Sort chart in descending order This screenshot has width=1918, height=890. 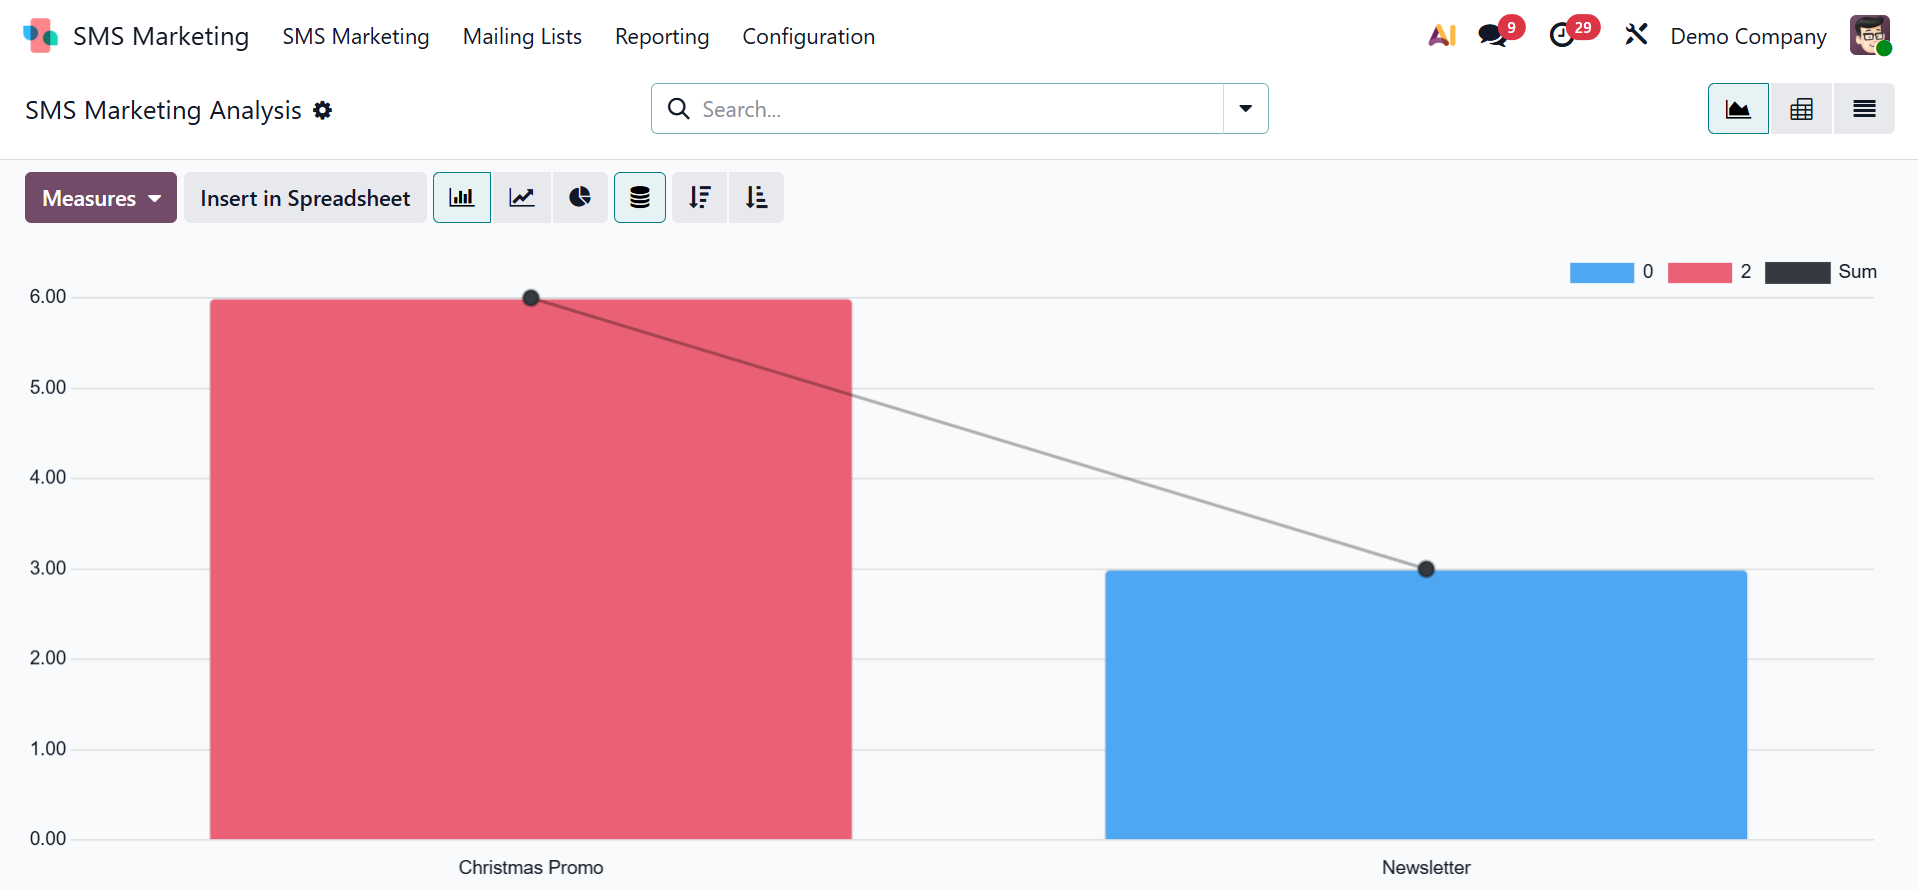pos(699,198)
